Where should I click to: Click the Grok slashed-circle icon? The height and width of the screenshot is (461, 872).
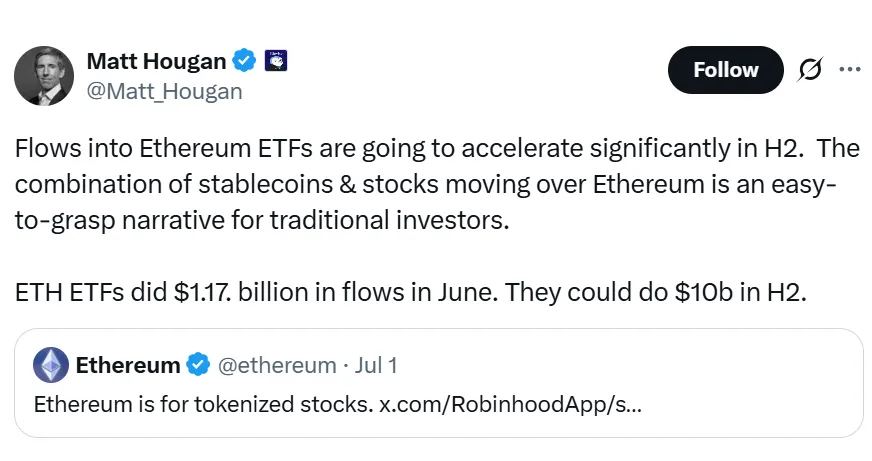coord(809,70)
